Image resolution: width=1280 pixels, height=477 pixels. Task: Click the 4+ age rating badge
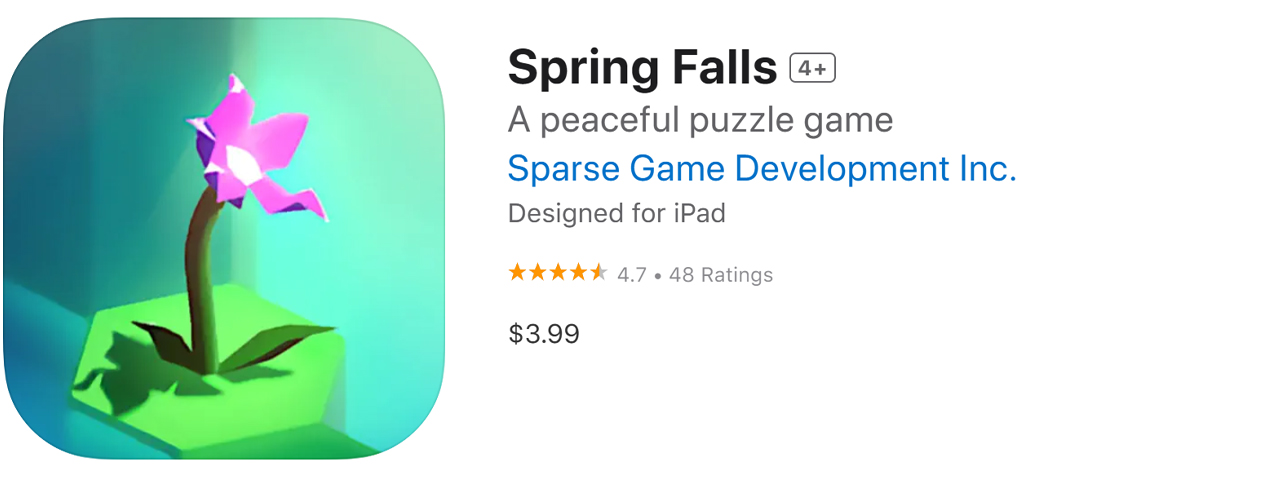click(x=812, y=68)
